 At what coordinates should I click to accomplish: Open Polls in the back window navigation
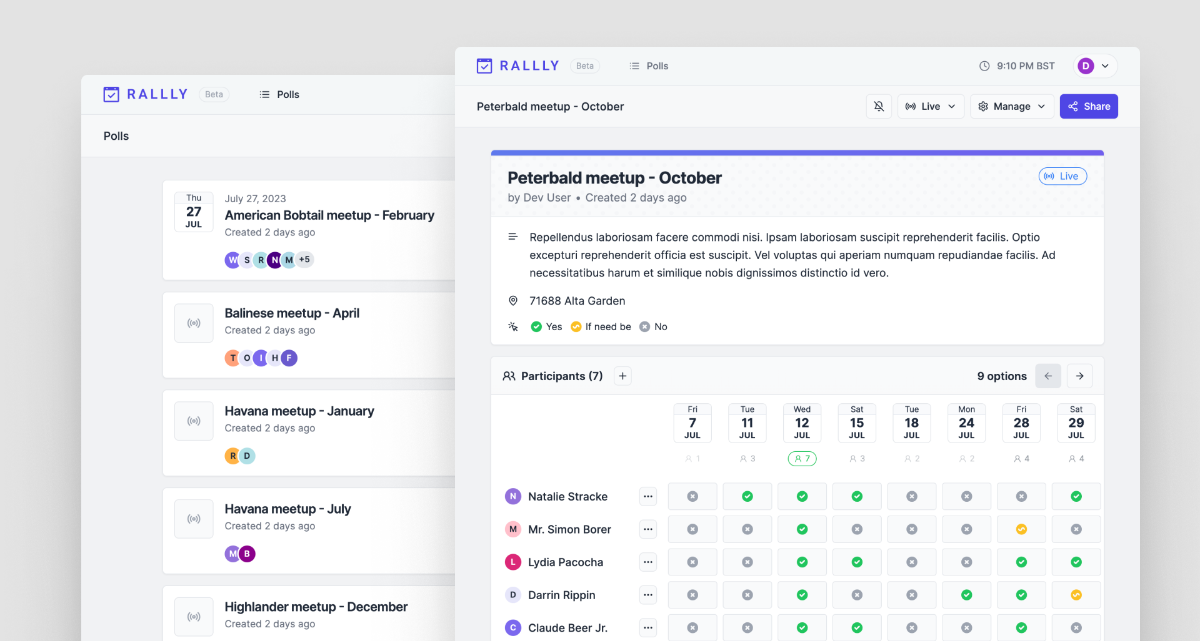[x=279, y=94]
